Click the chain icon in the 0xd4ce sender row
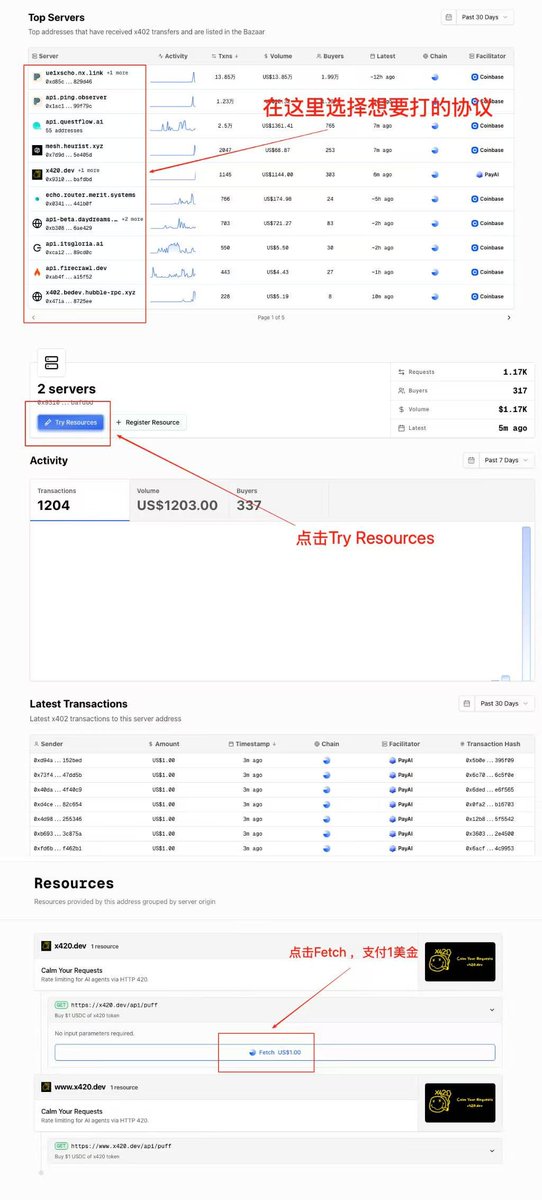Screen dimensions: 542x1200 click(x=329, y=804)
